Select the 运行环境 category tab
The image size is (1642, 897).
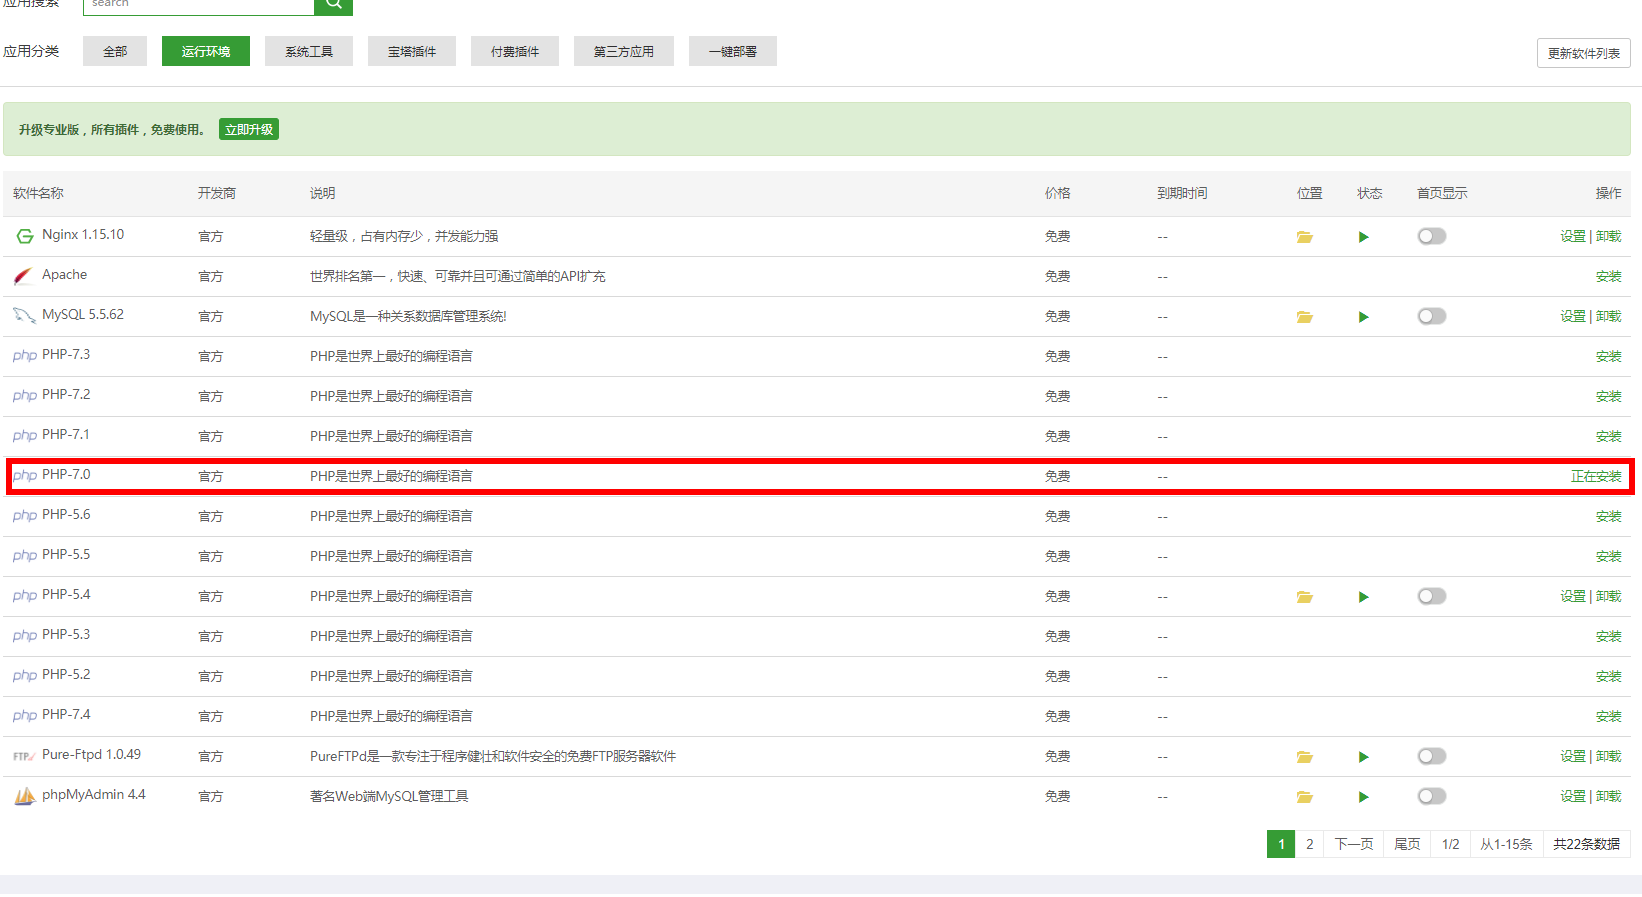point(206,51)
